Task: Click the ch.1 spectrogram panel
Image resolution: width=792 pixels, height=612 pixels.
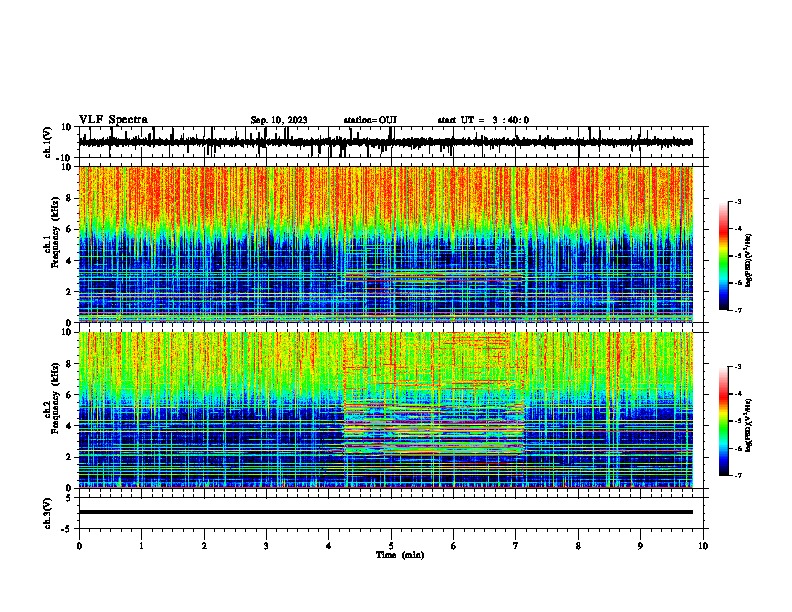Action: (386, 244)
